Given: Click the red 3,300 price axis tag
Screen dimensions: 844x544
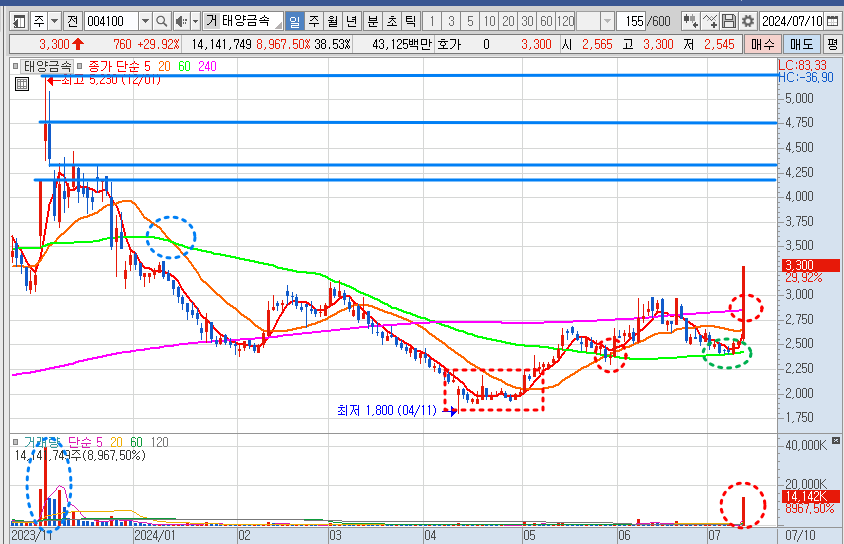Looking at the screenshot, I should pyautogui.click(x=811, y=265).
